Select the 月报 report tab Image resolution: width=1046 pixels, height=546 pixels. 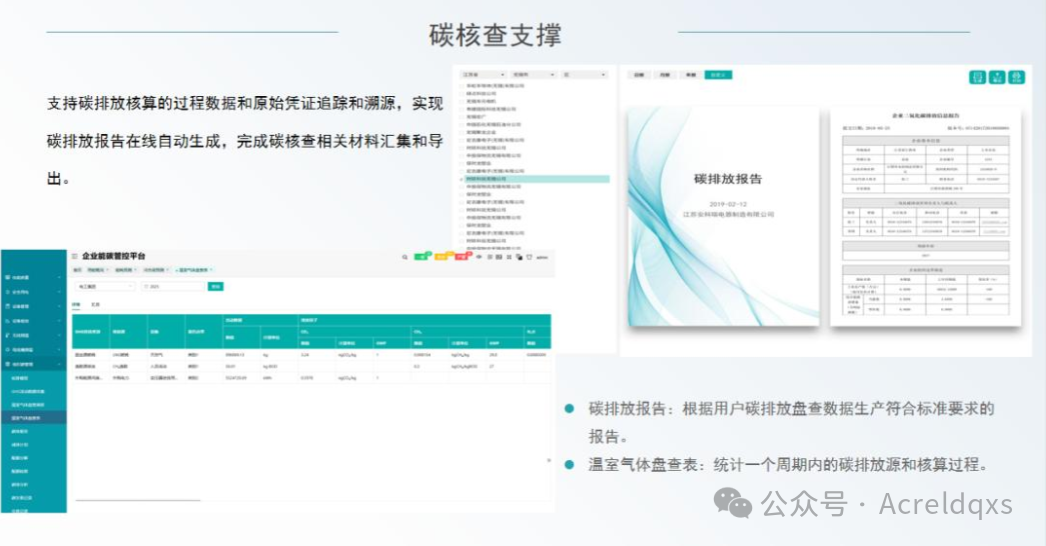point(665,75)
